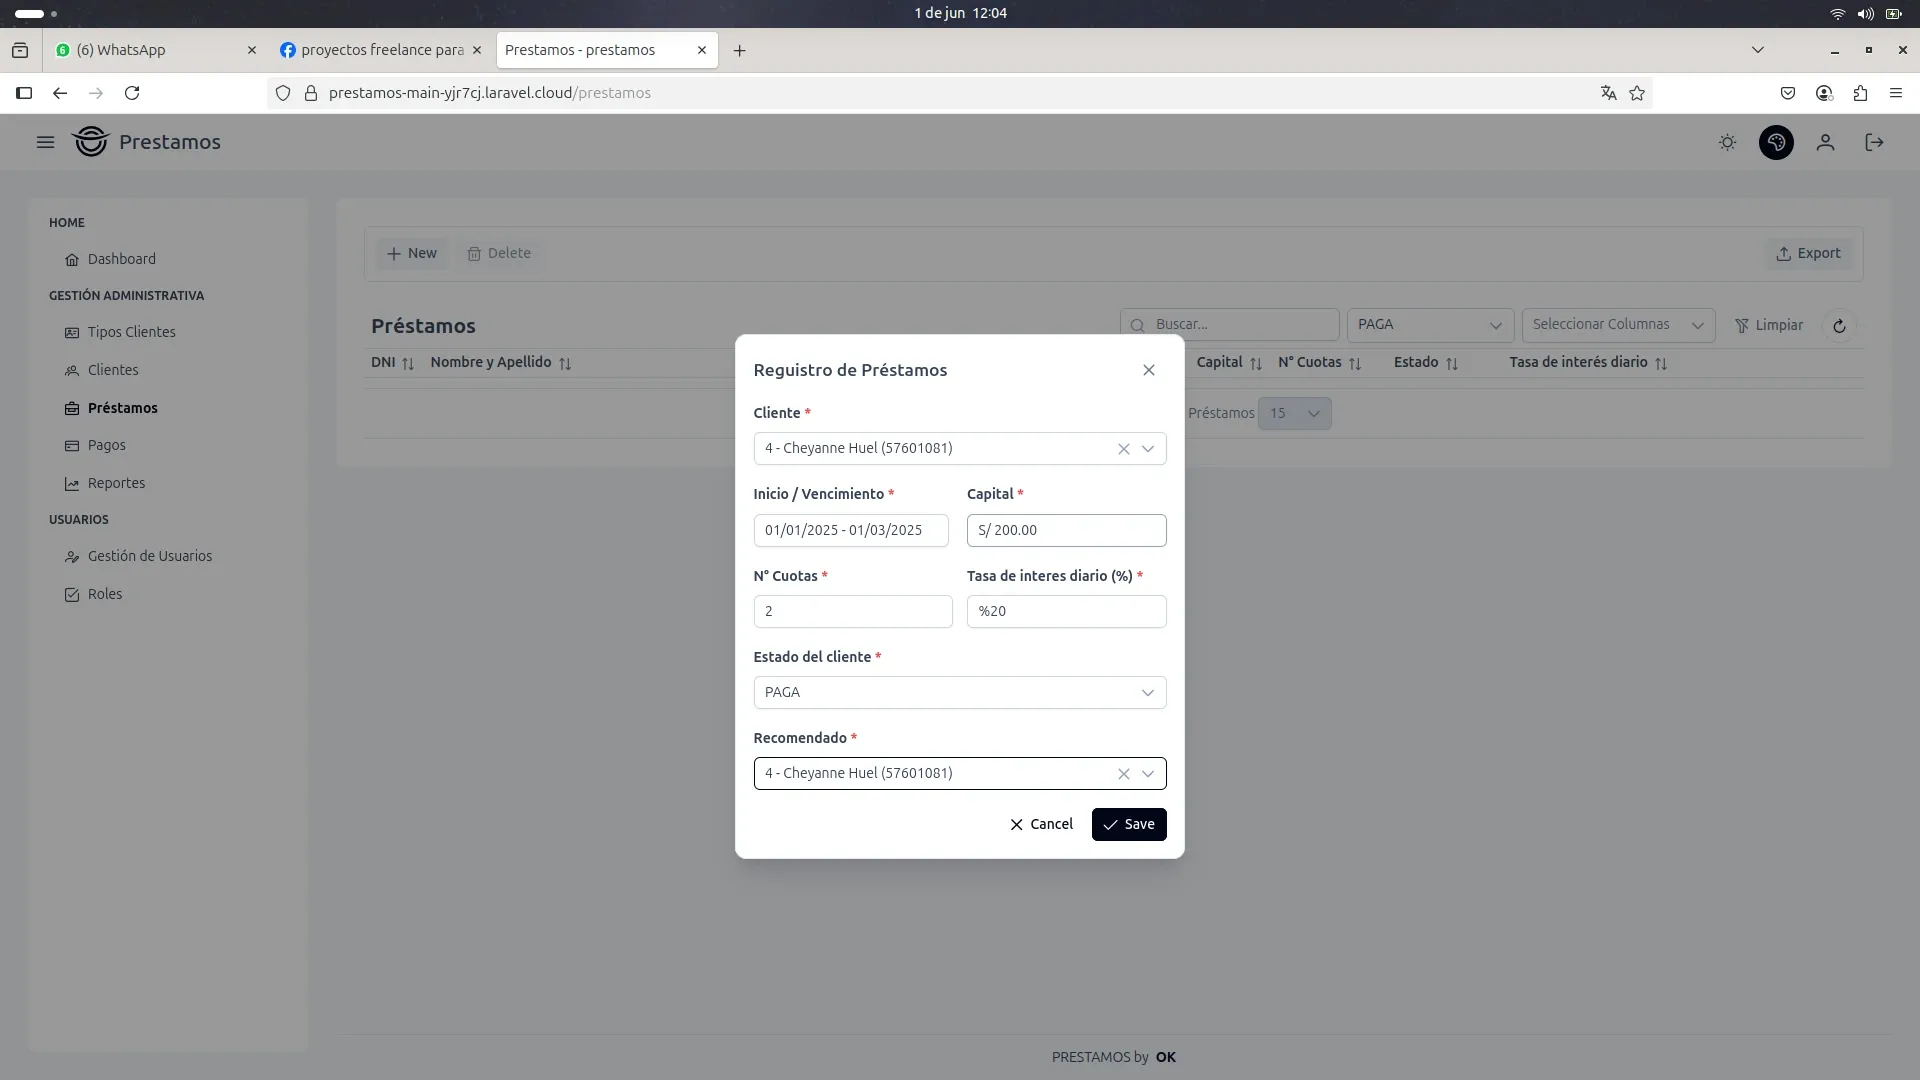
Task: Click the table refresh icon
Action: [x=1838, y=326]
